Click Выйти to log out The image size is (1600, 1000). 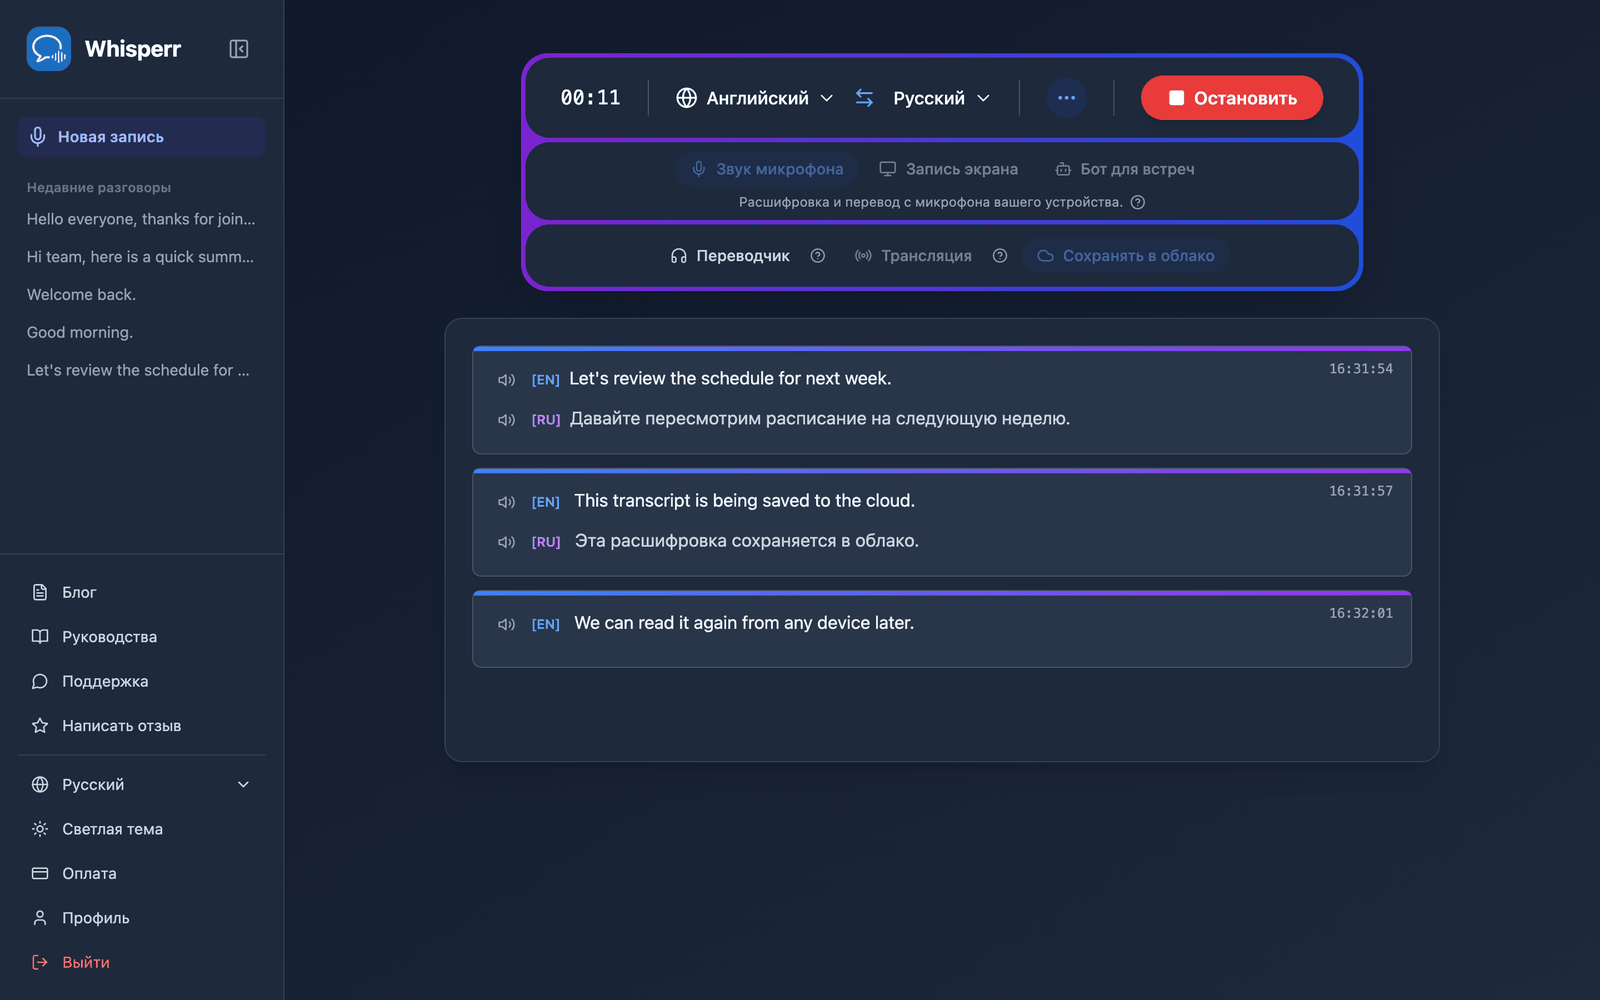141,962
